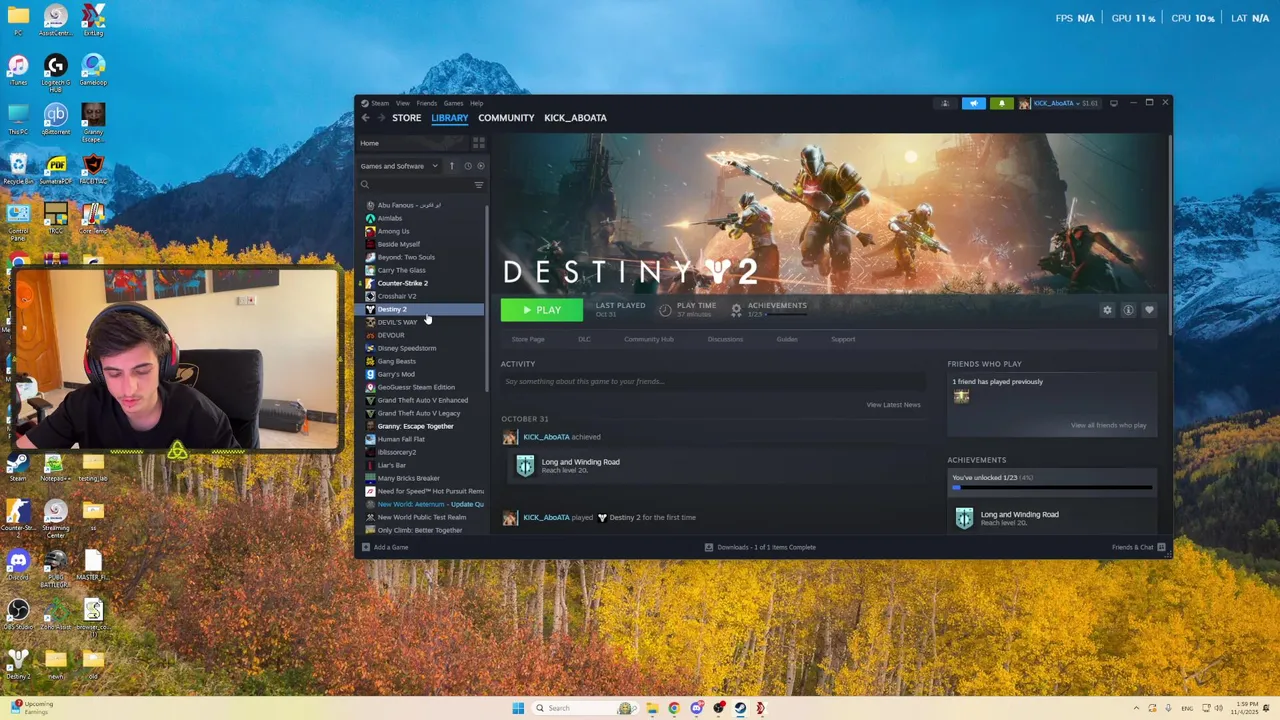Image resolution: width=1280 pixels, height=720 pixels.
Task: Open Destiny 2 desktop shortcut
Action: [x=18, y=664]
